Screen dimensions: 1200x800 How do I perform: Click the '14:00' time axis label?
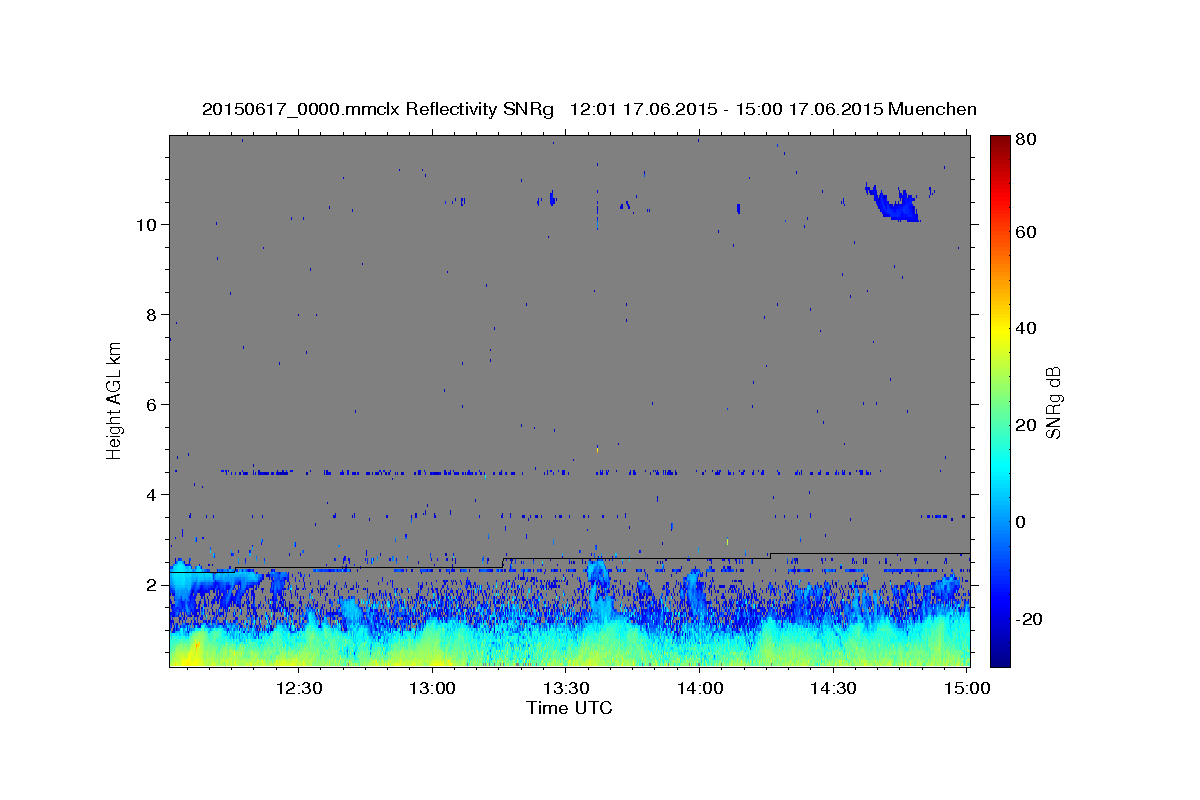[x=699, y=688]
